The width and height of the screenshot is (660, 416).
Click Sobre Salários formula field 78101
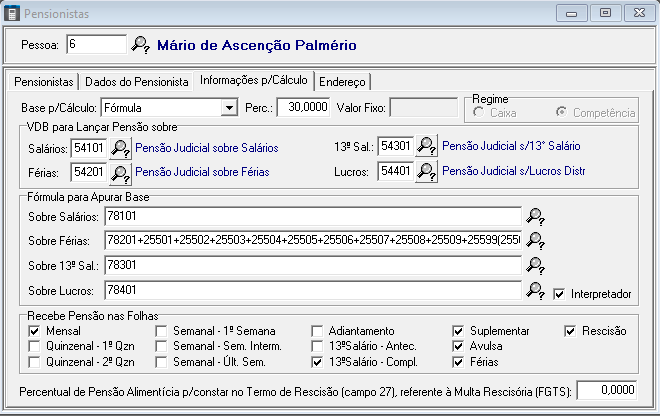[313, 216]
